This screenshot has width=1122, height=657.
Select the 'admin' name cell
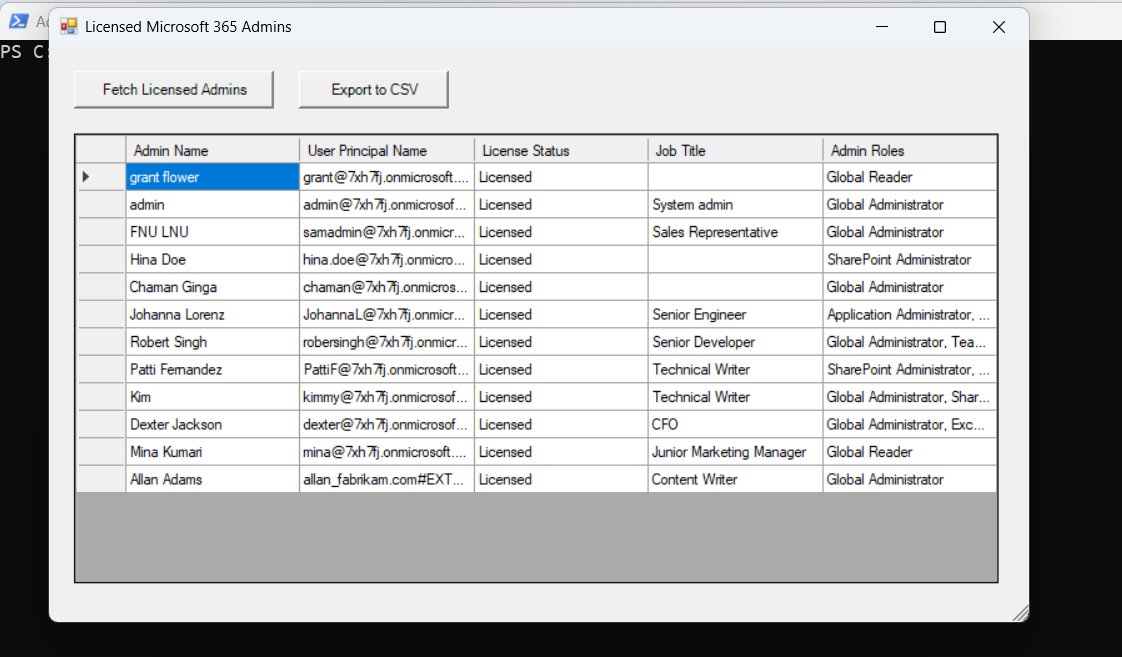[x=213, y=205]
